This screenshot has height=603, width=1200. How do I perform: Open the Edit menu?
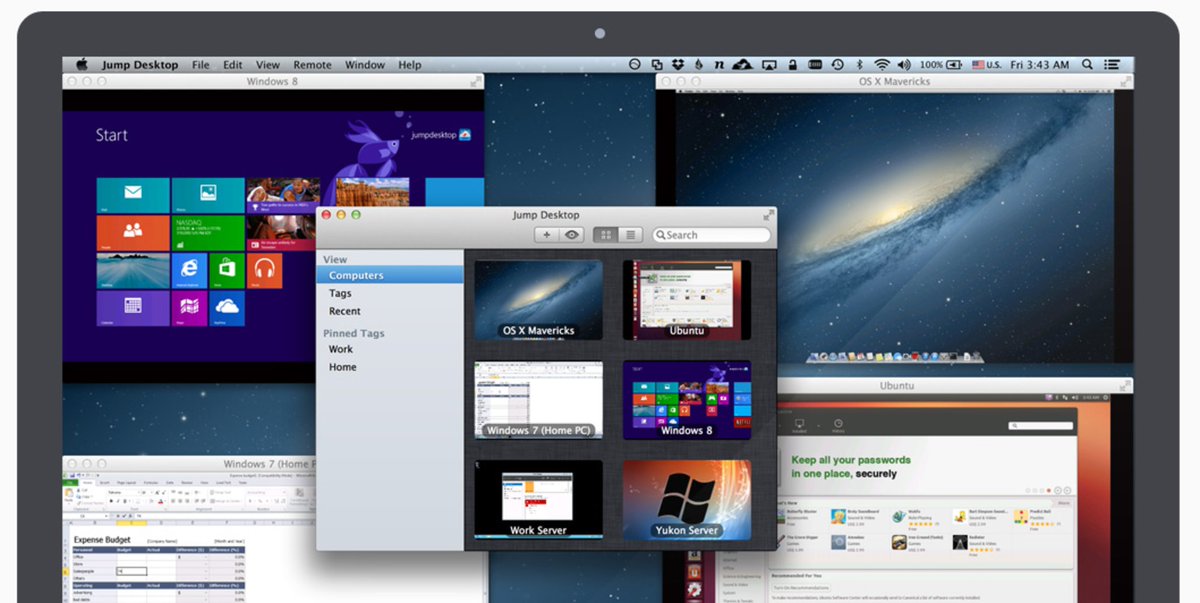233,65
